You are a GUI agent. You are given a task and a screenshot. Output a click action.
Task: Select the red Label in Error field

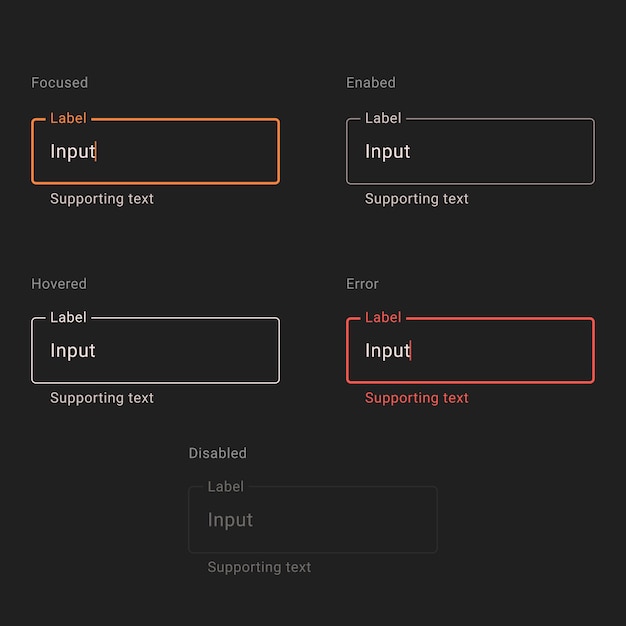(383, 317)
